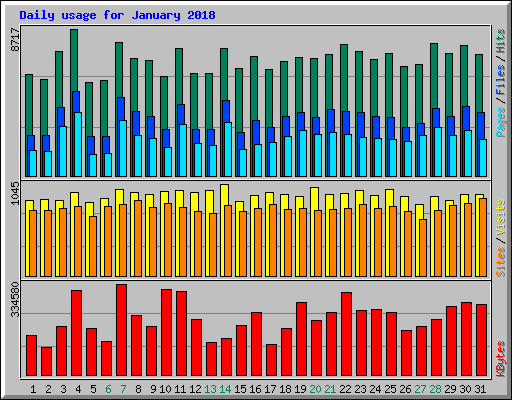Click day 10 on the date axis
This screenshot has height=400, width=512.
(x=165, y=389)
